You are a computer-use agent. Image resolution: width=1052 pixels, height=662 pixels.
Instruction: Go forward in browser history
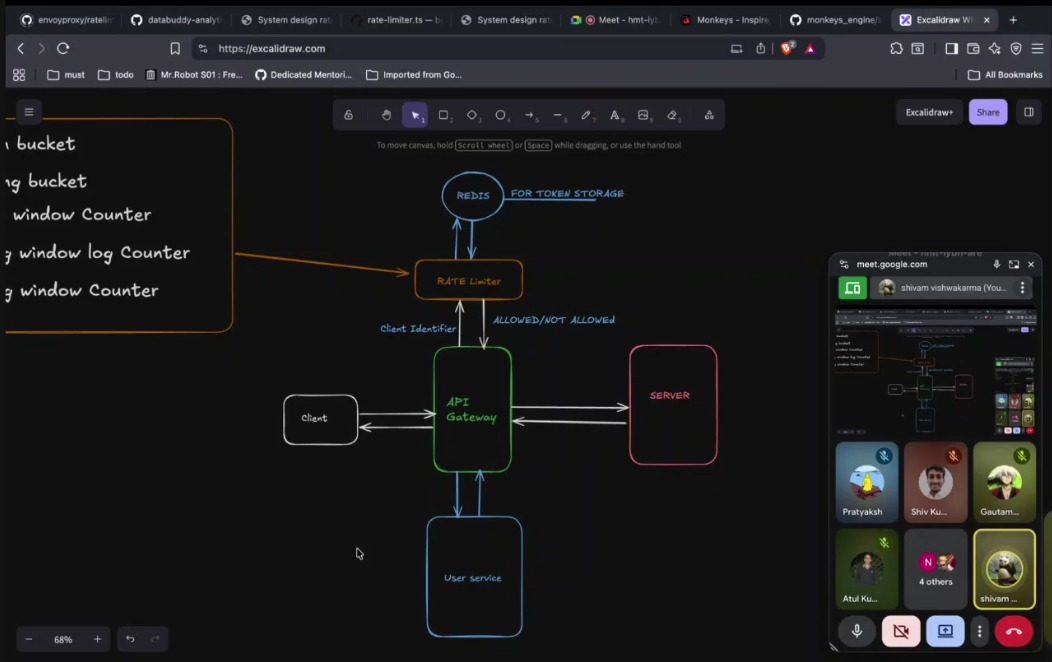tap(42, 48)
